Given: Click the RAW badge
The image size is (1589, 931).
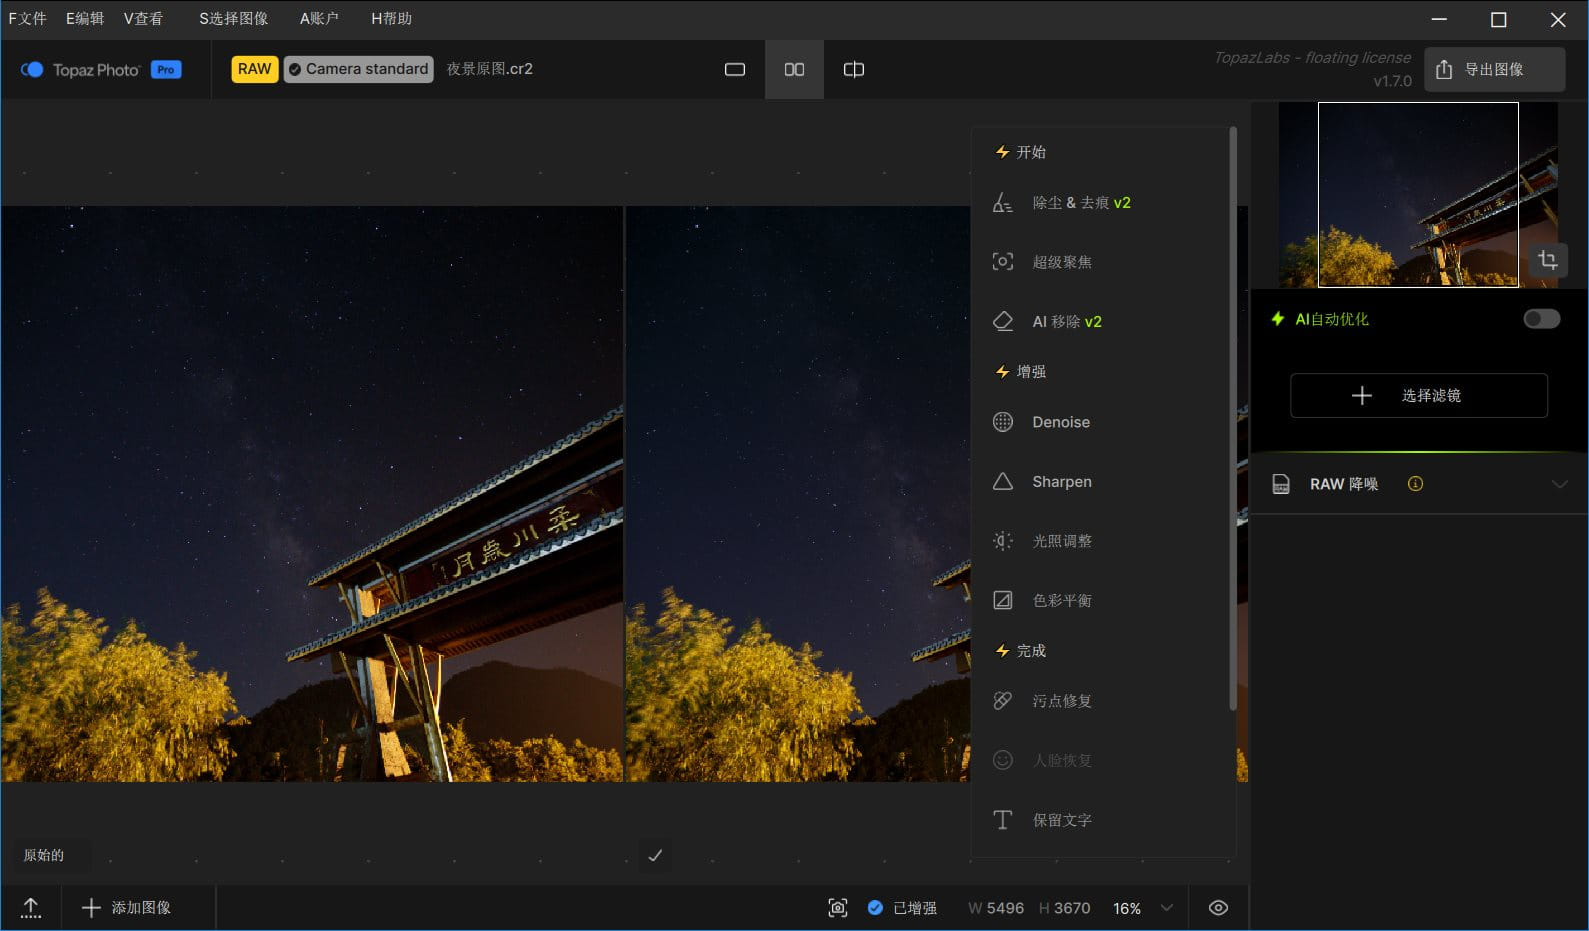Looking at the screenshot, I should [x=254, y=69].
